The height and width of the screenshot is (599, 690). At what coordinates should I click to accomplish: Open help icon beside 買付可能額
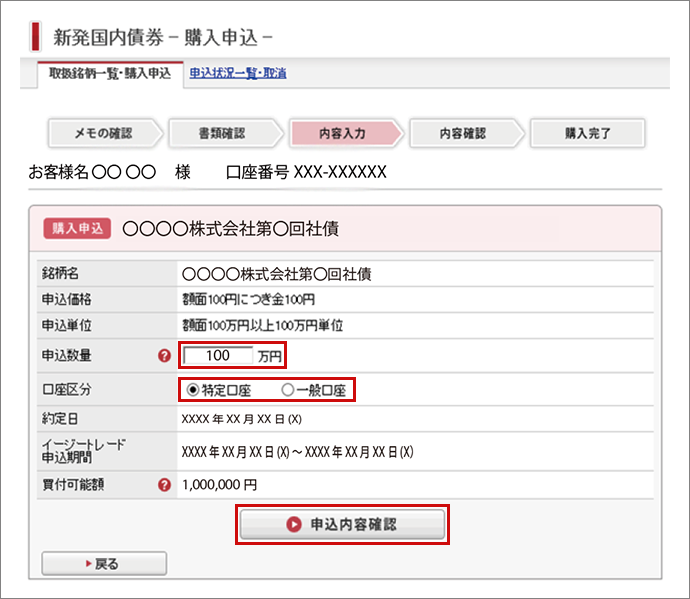(164, 485)
